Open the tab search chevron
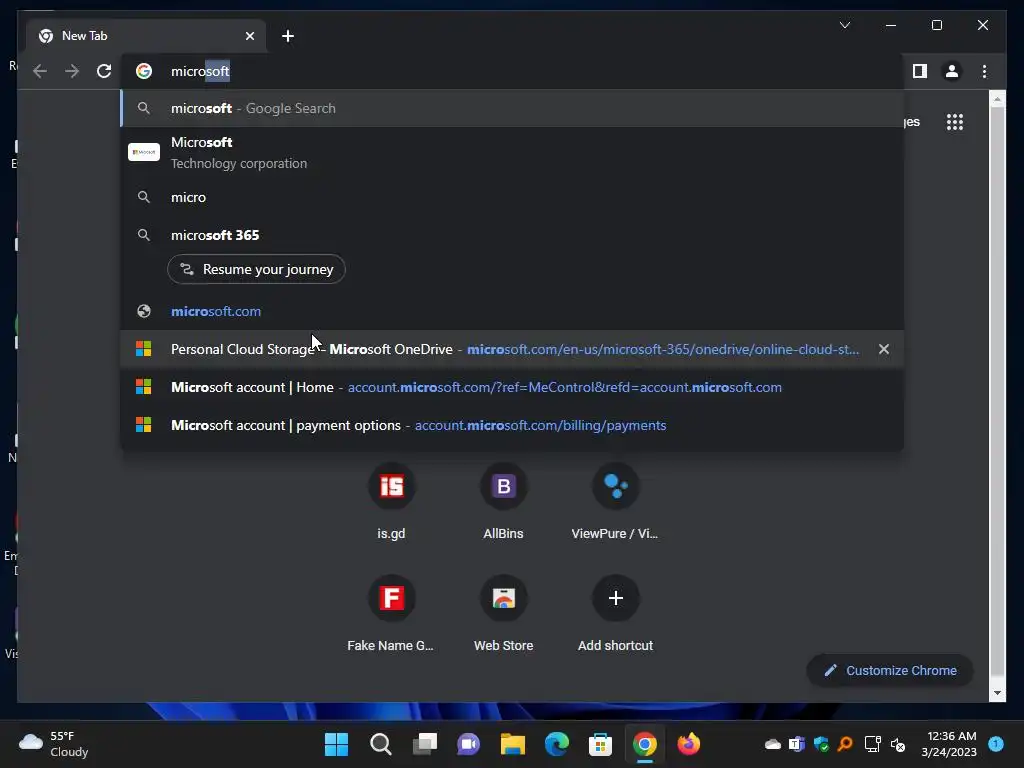 click(x=844, y=25)
